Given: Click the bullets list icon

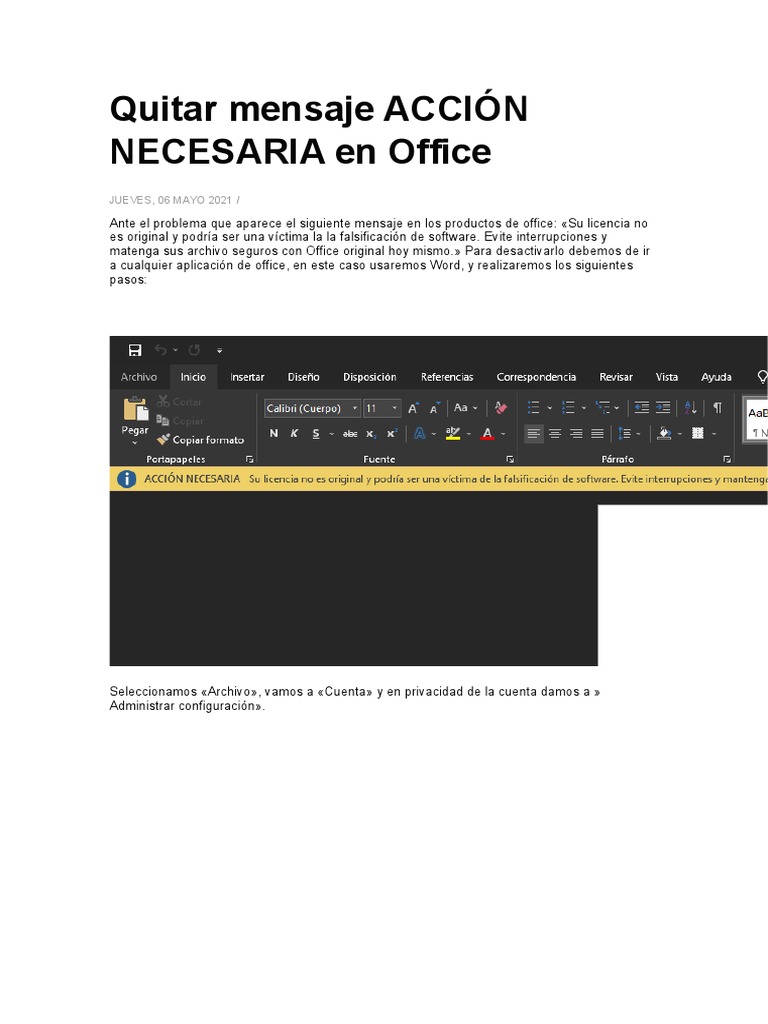Looking at the screenshot, I should 534,408.
